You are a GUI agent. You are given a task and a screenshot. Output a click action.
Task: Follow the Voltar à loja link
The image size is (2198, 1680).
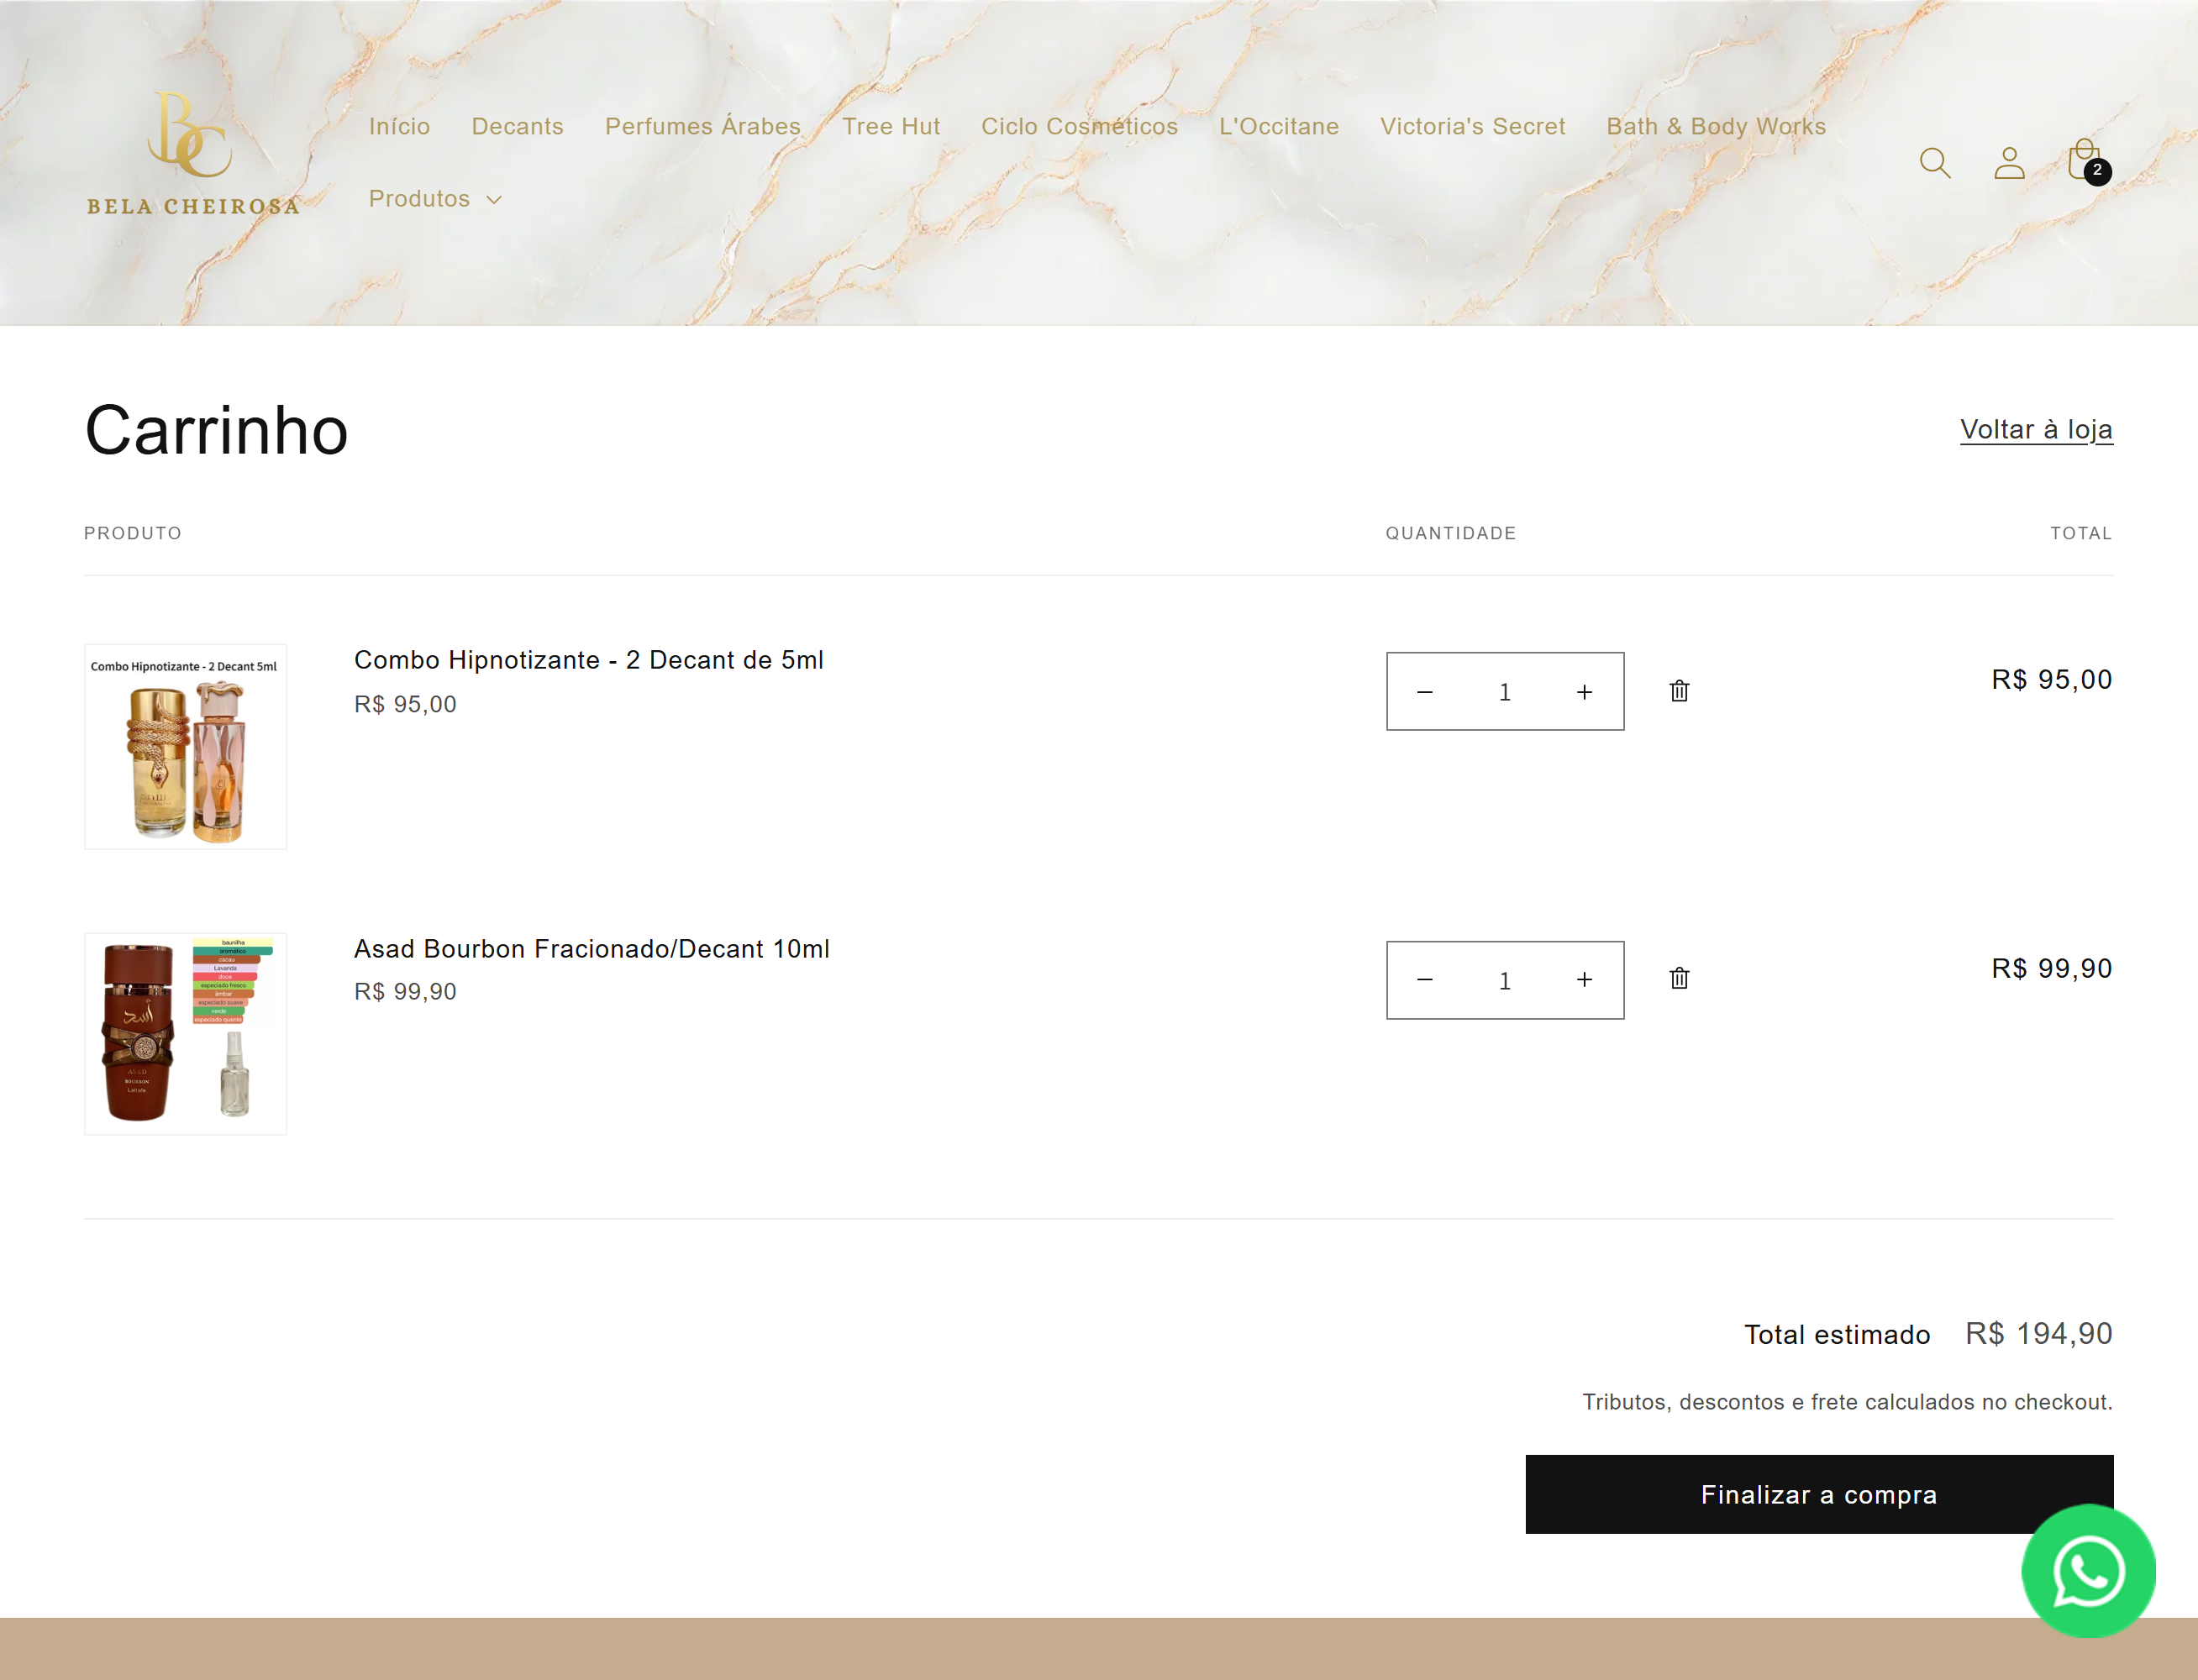(x=2035, y=429)
